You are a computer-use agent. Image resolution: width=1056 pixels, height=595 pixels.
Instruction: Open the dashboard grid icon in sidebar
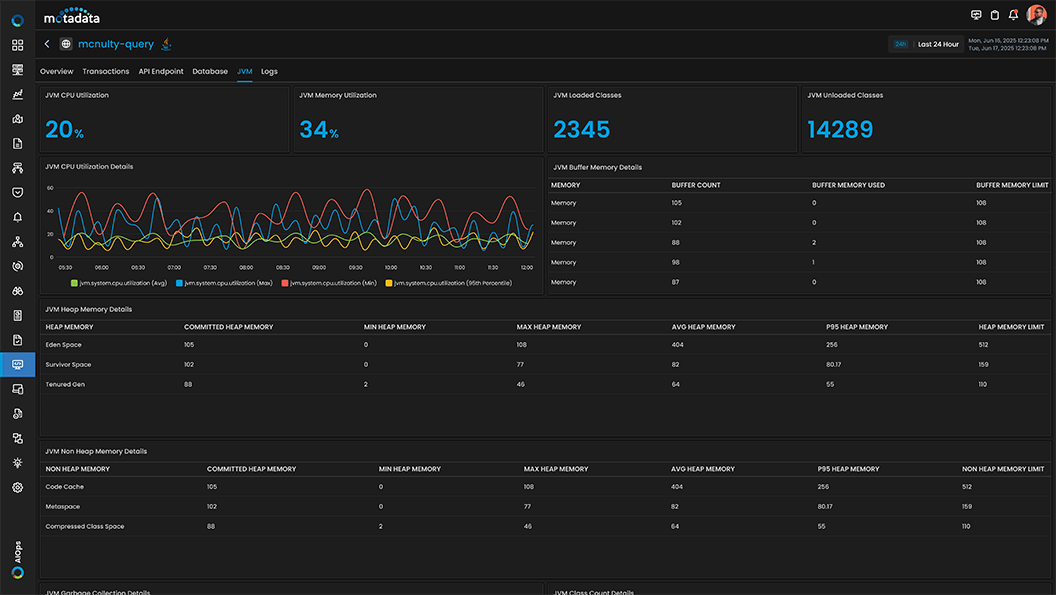coord(18,45)
